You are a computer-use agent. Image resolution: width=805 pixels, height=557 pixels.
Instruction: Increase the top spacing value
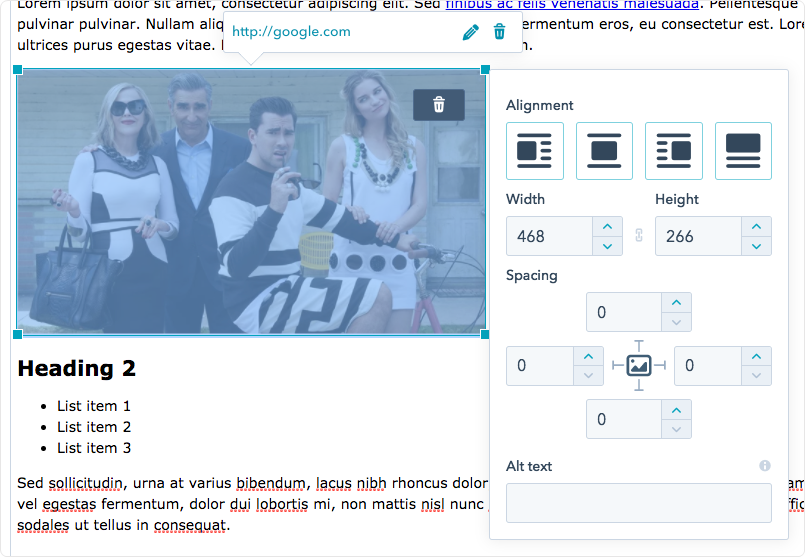tap(677, 303)
